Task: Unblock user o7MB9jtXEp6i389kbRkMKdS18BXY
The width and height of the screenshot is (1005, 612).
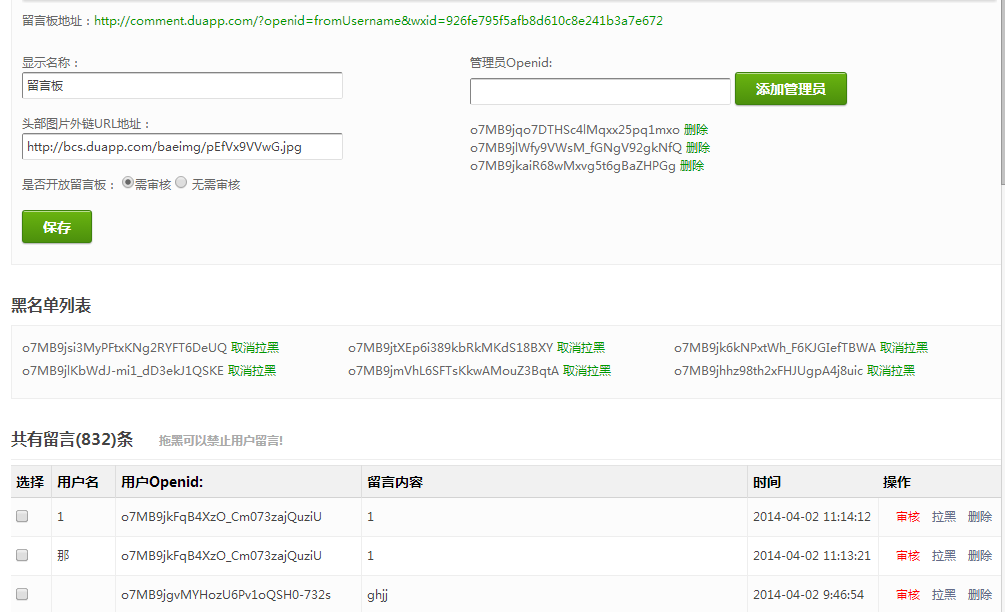Action: click(581, 348)
